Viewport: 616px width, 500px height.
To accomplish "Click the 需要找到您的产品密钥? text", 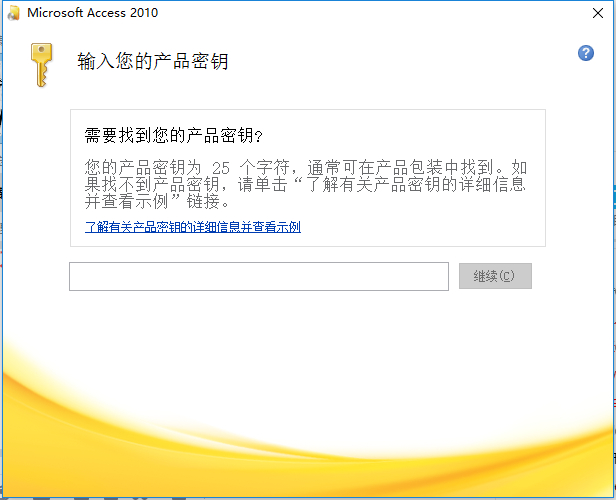I will pos(173,136).
